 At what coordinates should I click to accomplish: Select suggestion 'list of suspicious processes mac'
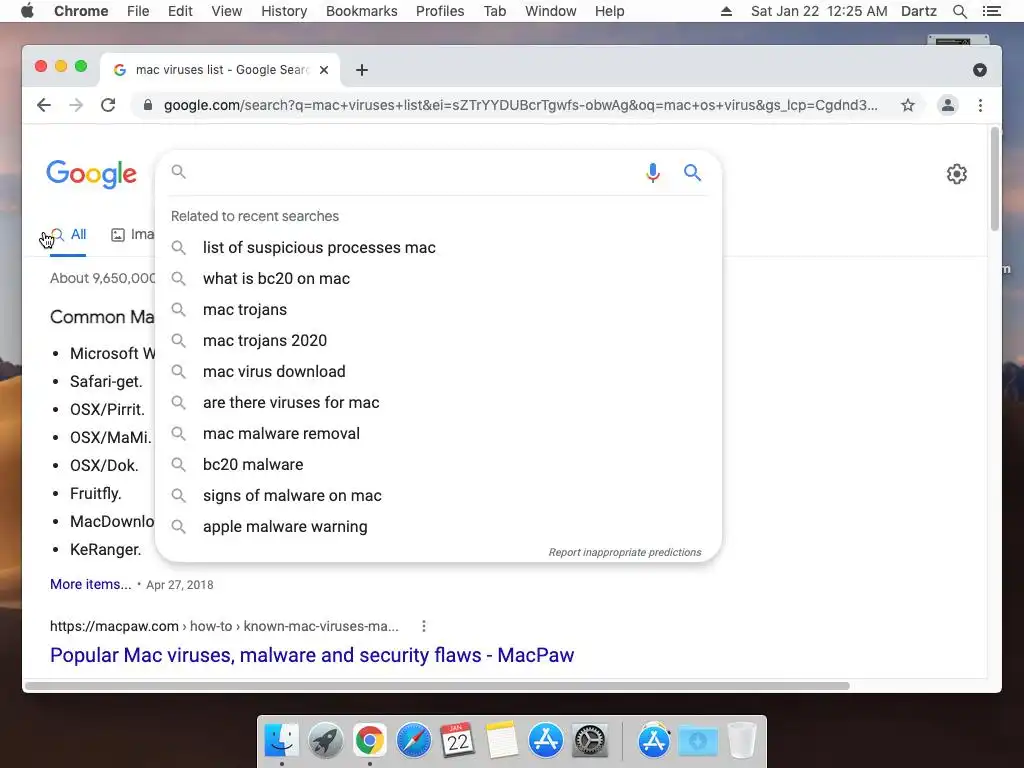[438, 248]
